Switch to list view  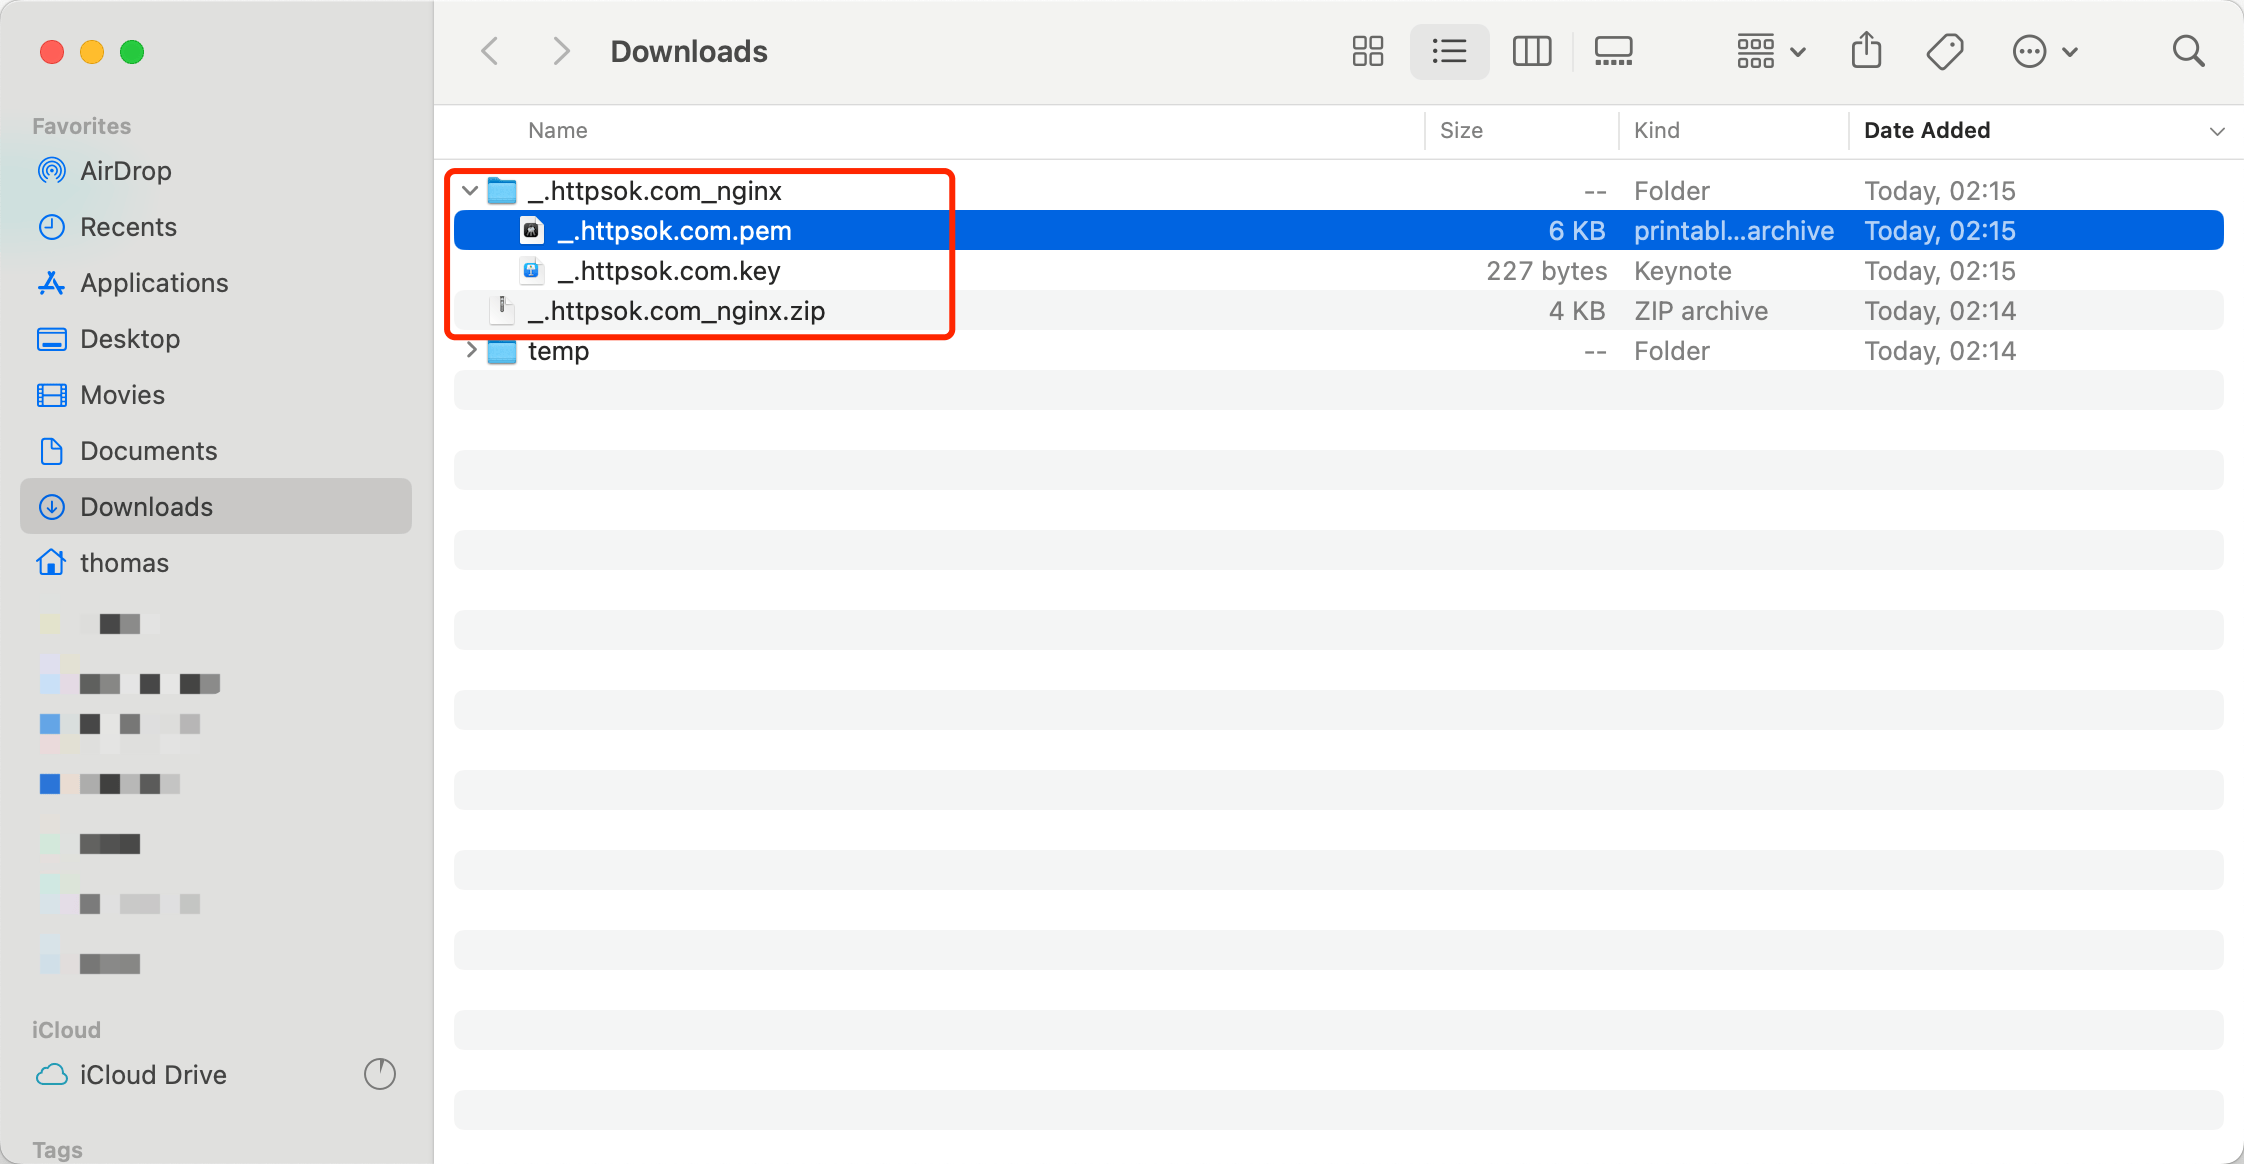tap(1449, 51)
